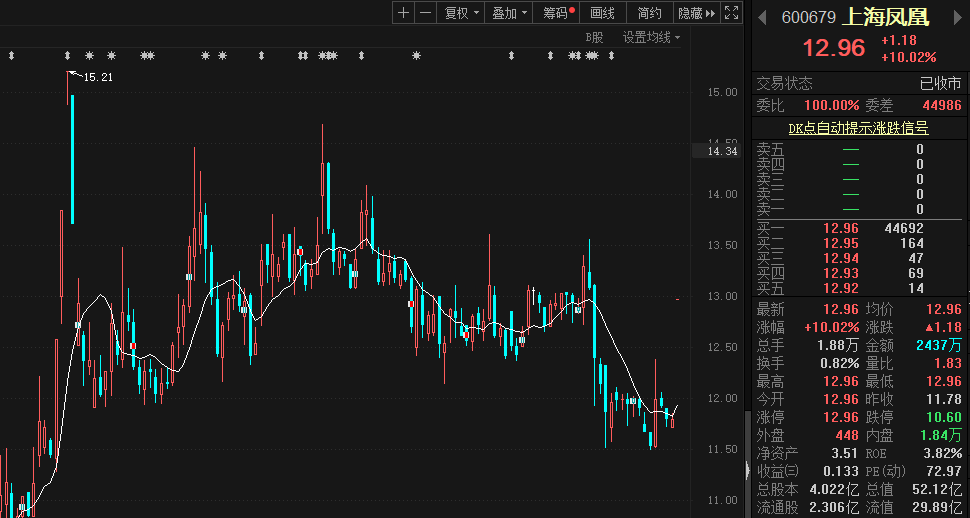
Task: Toggle fullscreen chart view icon
Action: [732, 13]
